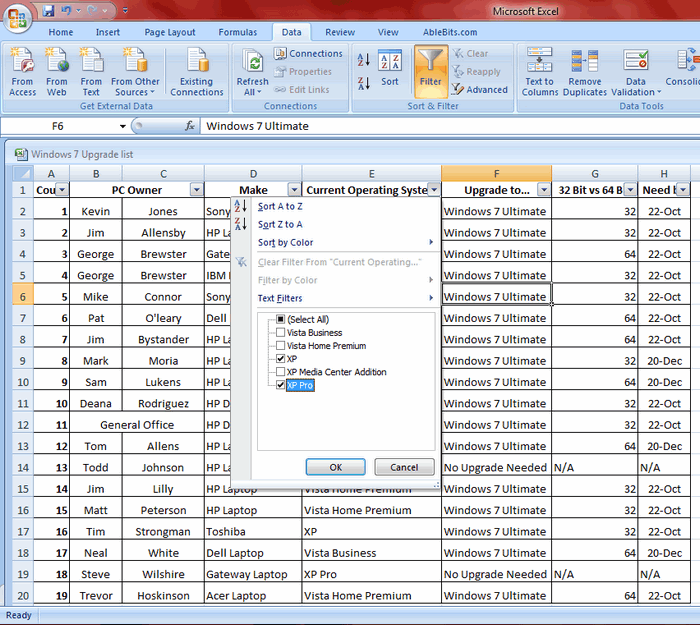Toggle the Filter funnel button
700x625 pixels.
(x=431, y=71)
